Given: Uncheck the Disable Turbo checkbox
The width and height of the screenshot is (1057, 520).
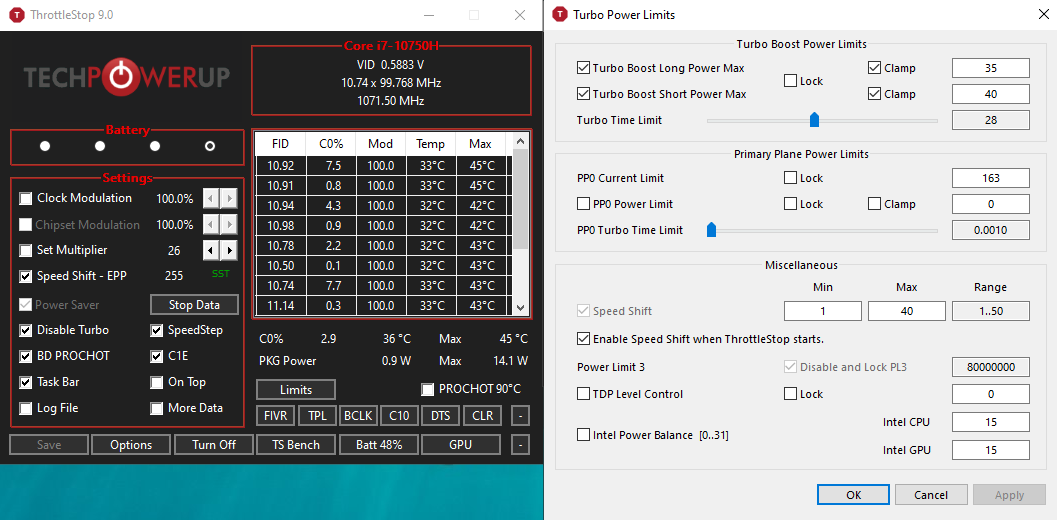Looking at the screenshot, I should tap(26, 330).
